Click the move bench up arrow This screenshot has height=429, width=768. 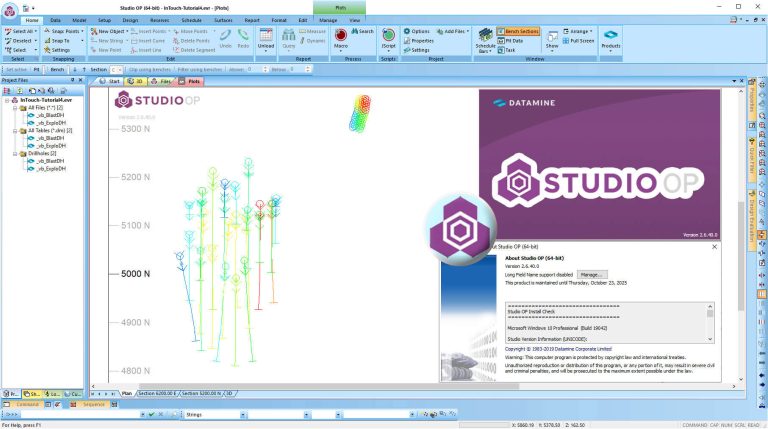coord(84,70)
